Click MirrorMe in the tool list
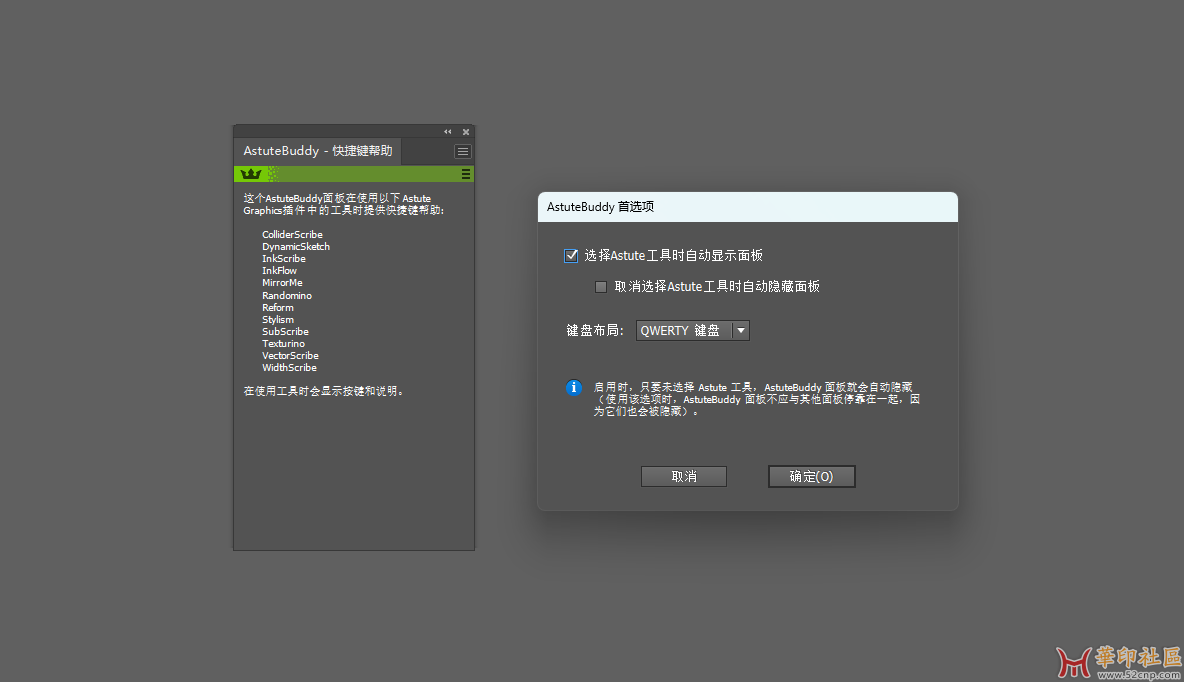This screenshot has width=1184, height=682. click(x=282, y=283)
